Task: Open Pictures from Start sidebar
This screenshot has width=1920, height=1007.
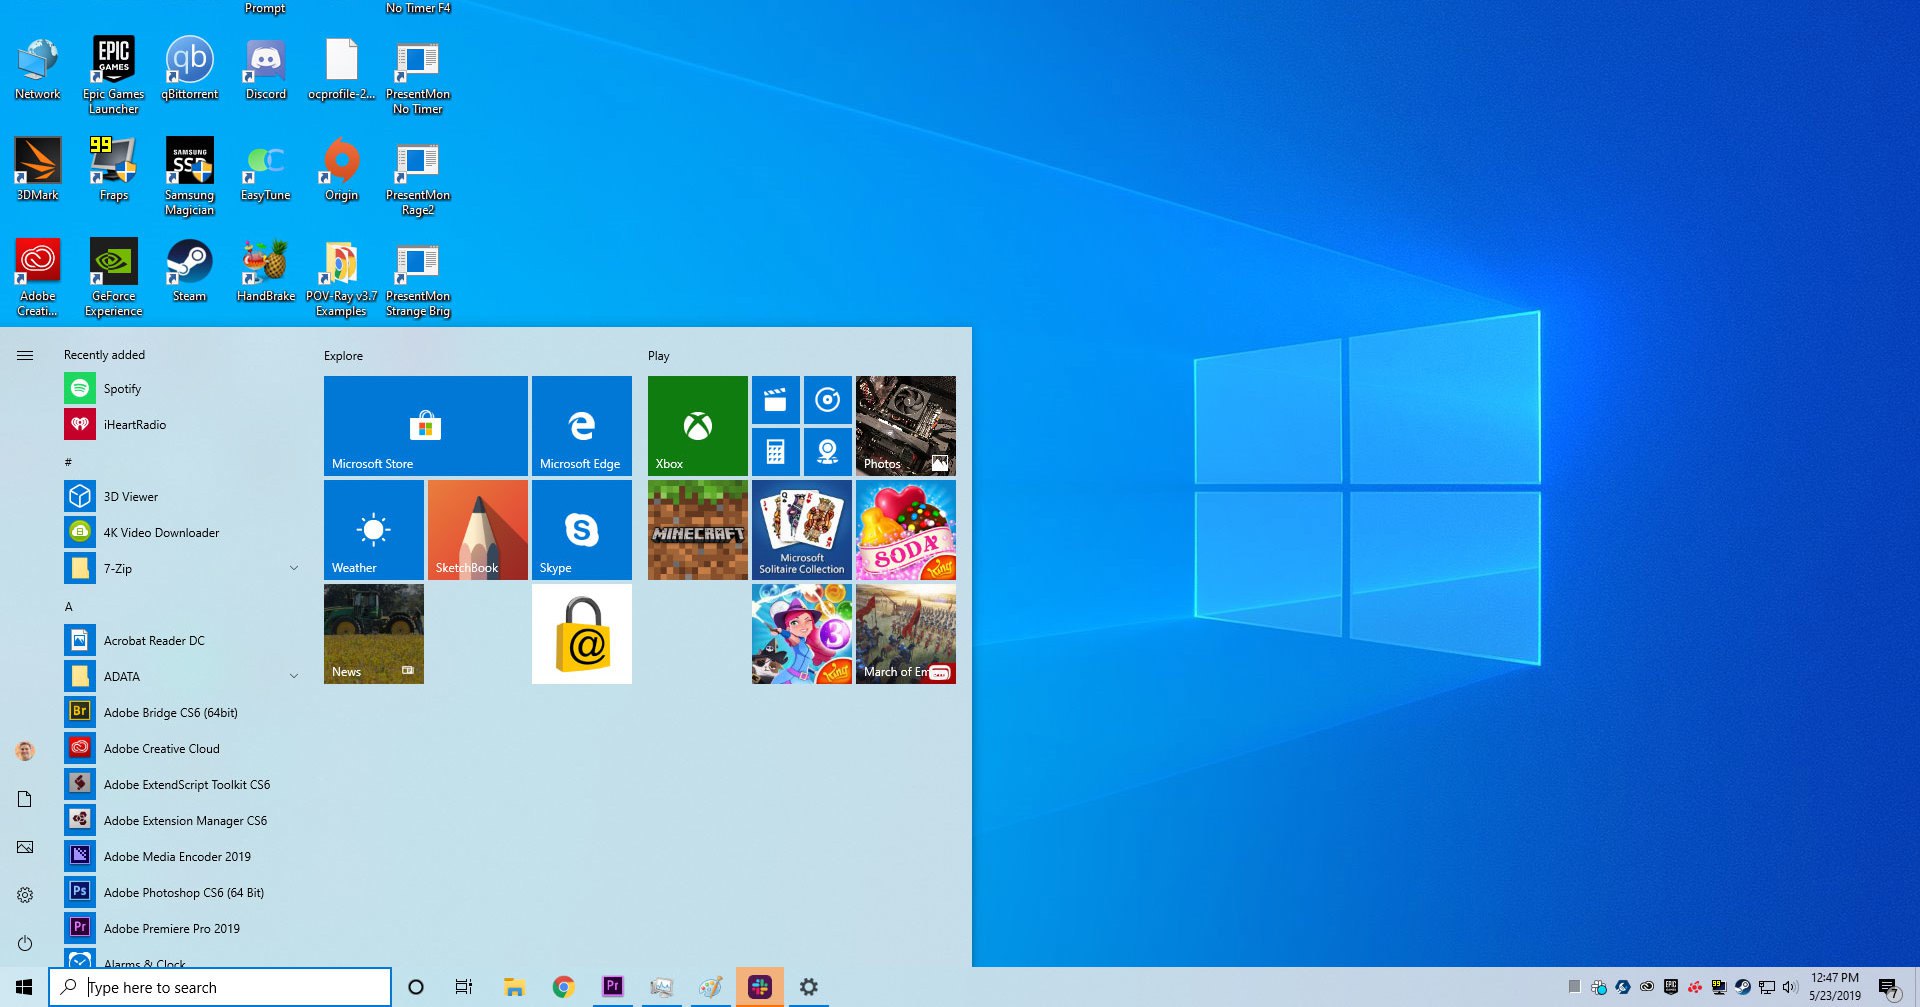Action: tap(25, 847)
